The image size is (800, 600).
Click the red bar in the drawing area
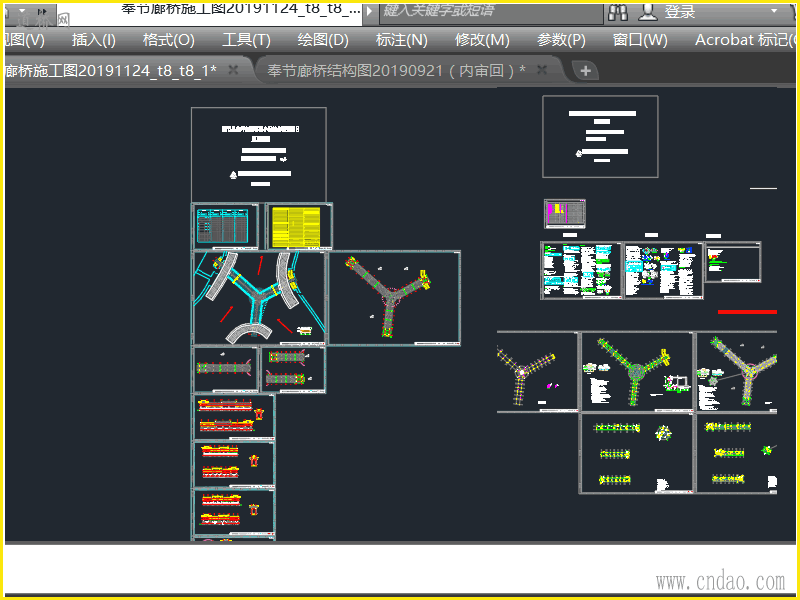tap(747, 312)
